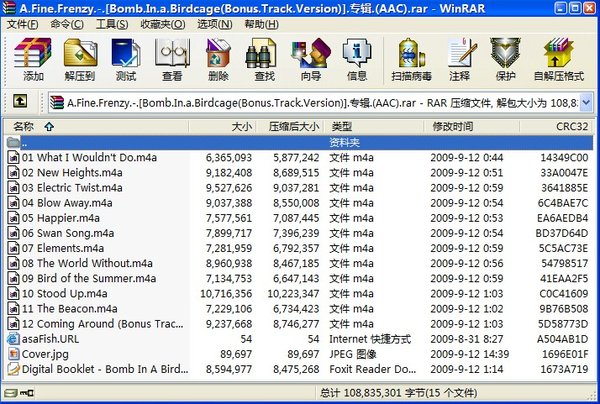Click icon of 10 Stood Up.m4a
This screenshot has height=404, width=600.
[13, 293]
